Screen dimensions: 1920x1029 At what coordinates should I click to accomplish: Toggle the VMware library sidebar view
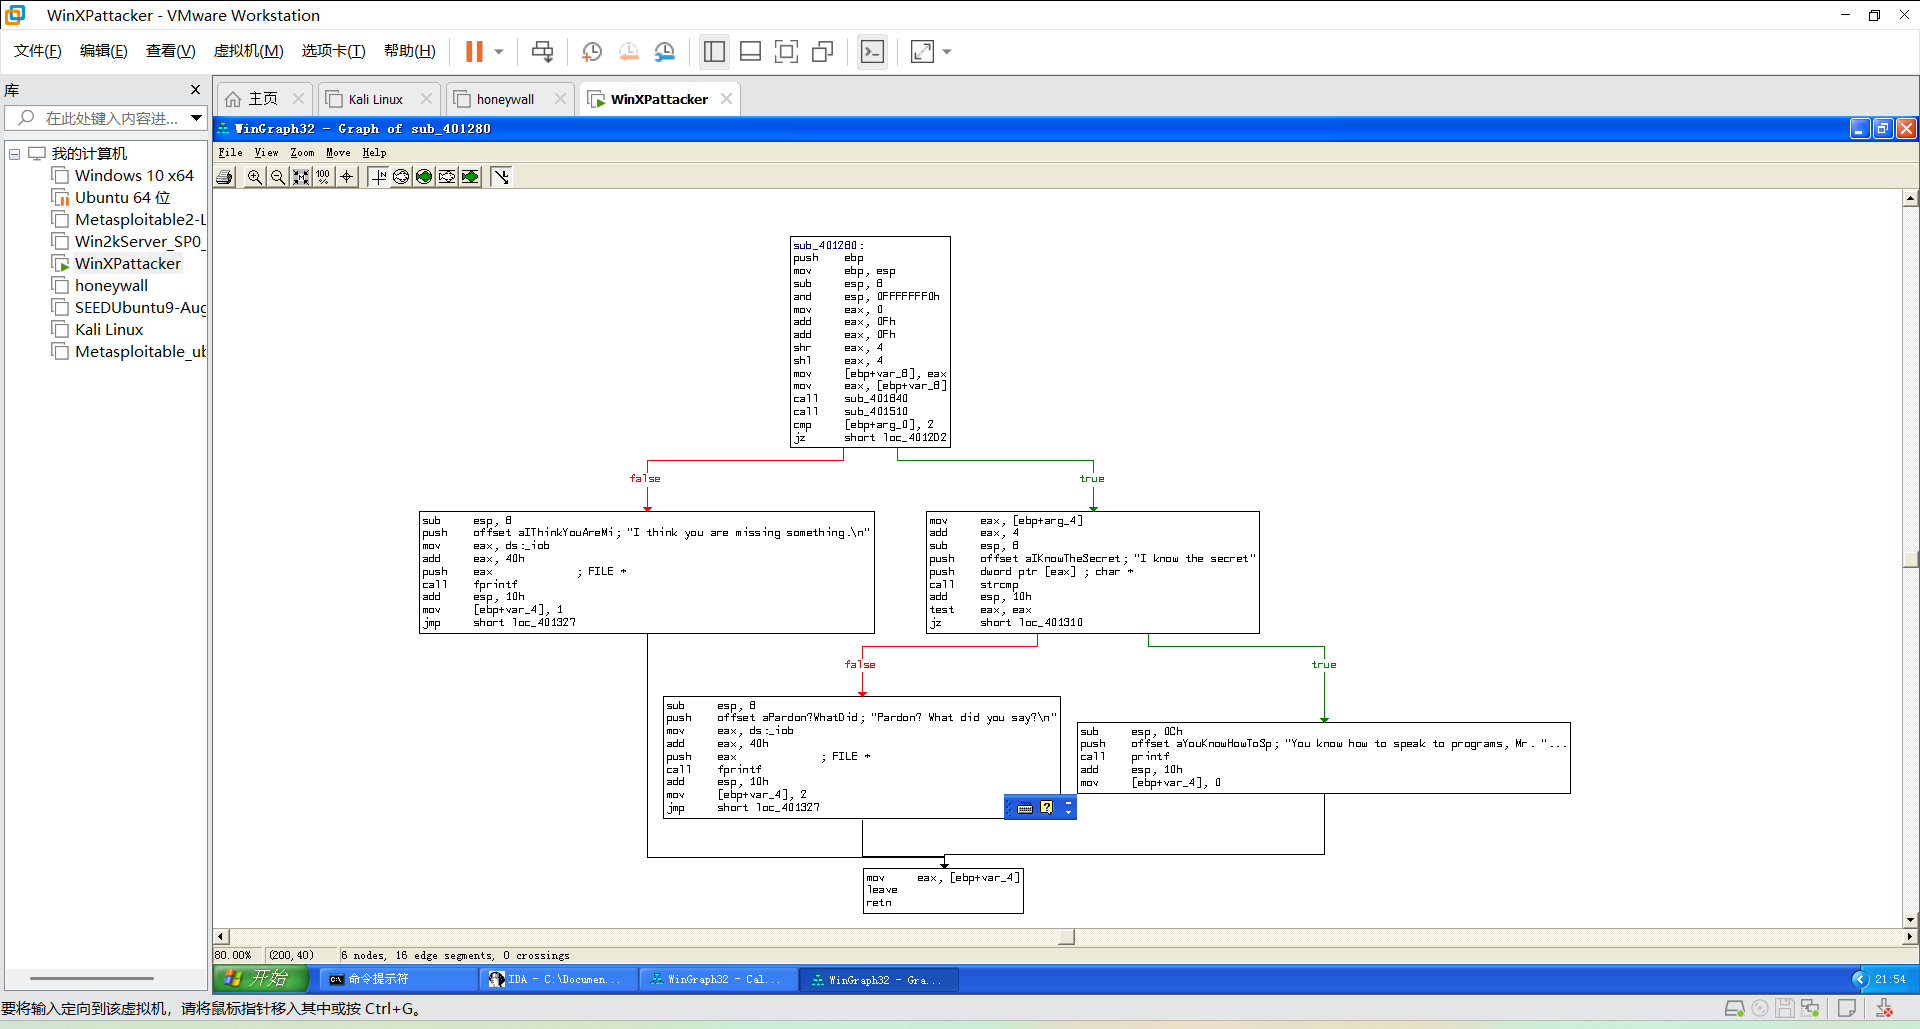[714, 51]
